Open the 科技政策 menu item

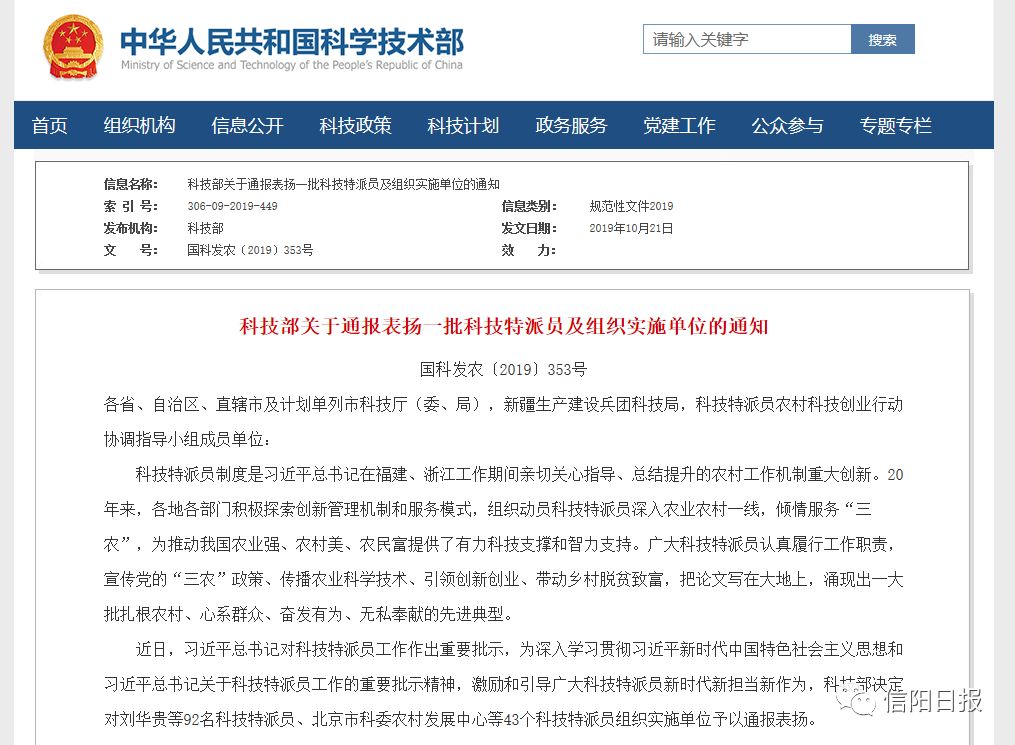355,125
